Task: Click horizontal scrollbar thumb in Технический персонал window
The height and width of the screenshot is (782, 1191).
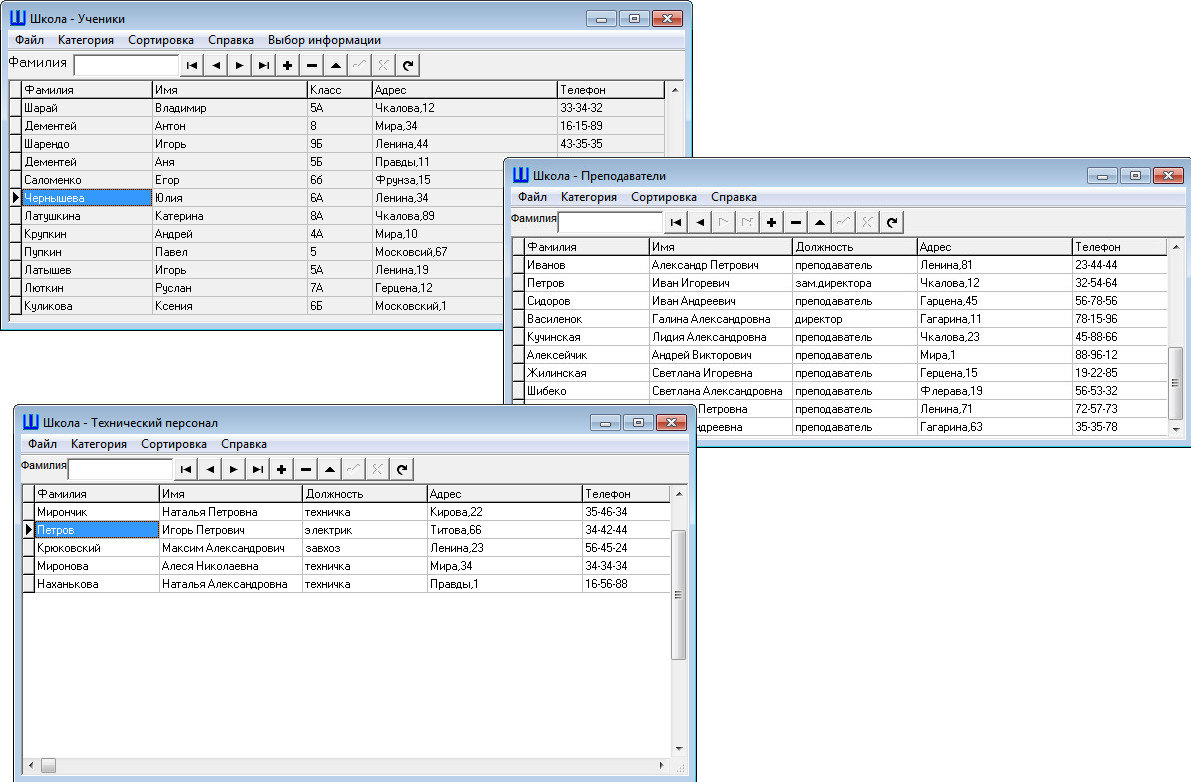Action: [x=49, y=765]
